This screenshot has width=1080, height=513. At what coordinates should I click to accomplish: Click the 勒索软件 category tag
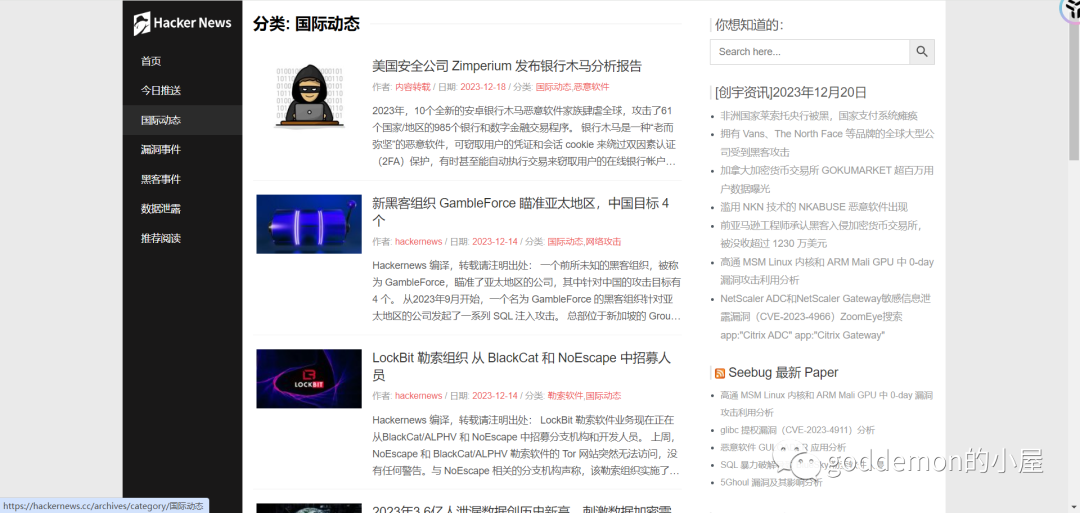565,396
